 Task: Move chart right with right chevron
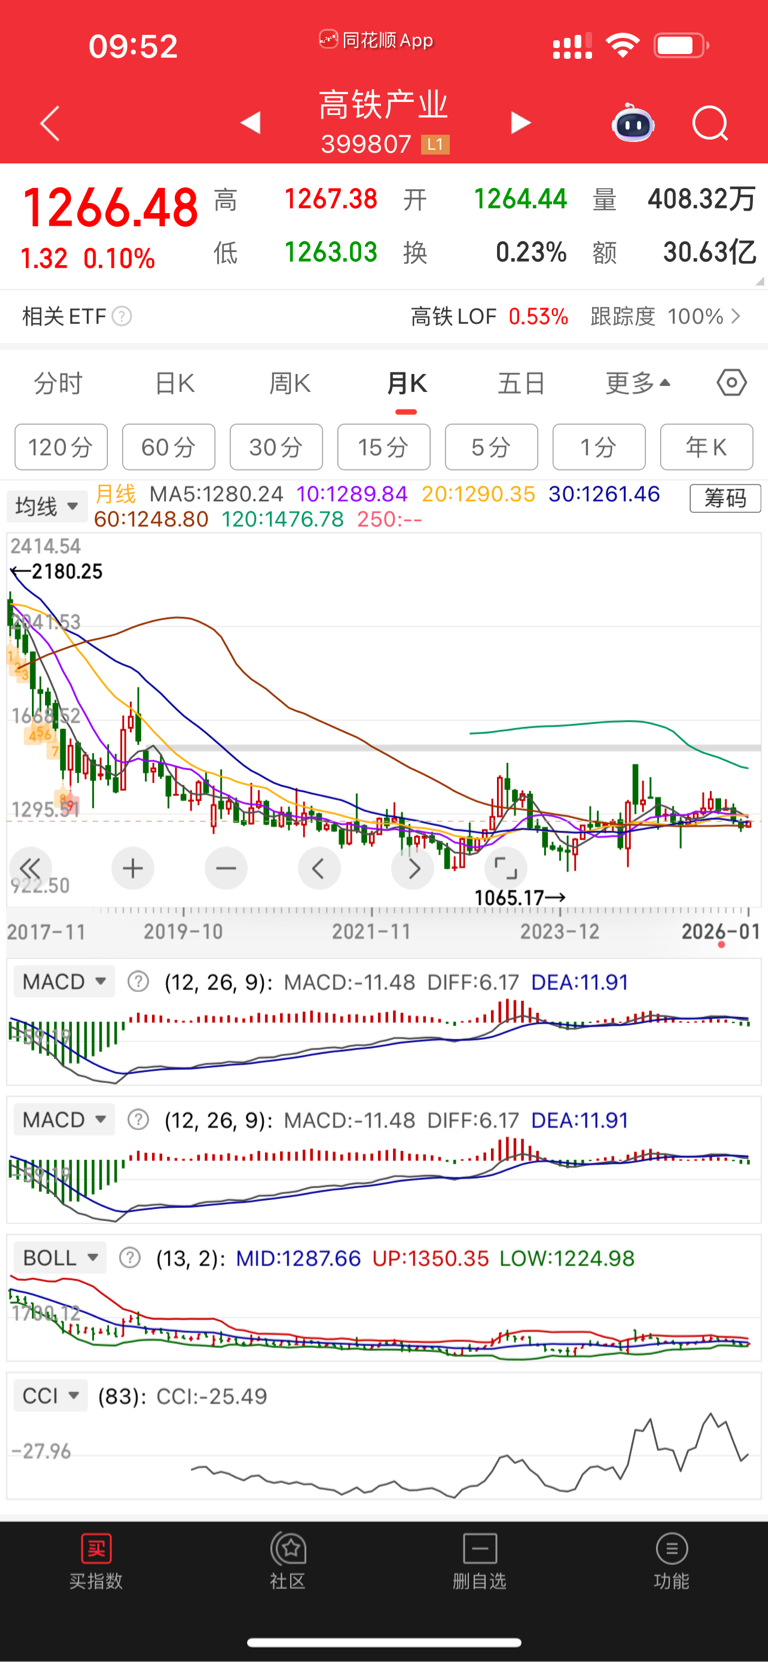(x=413, y=868)
